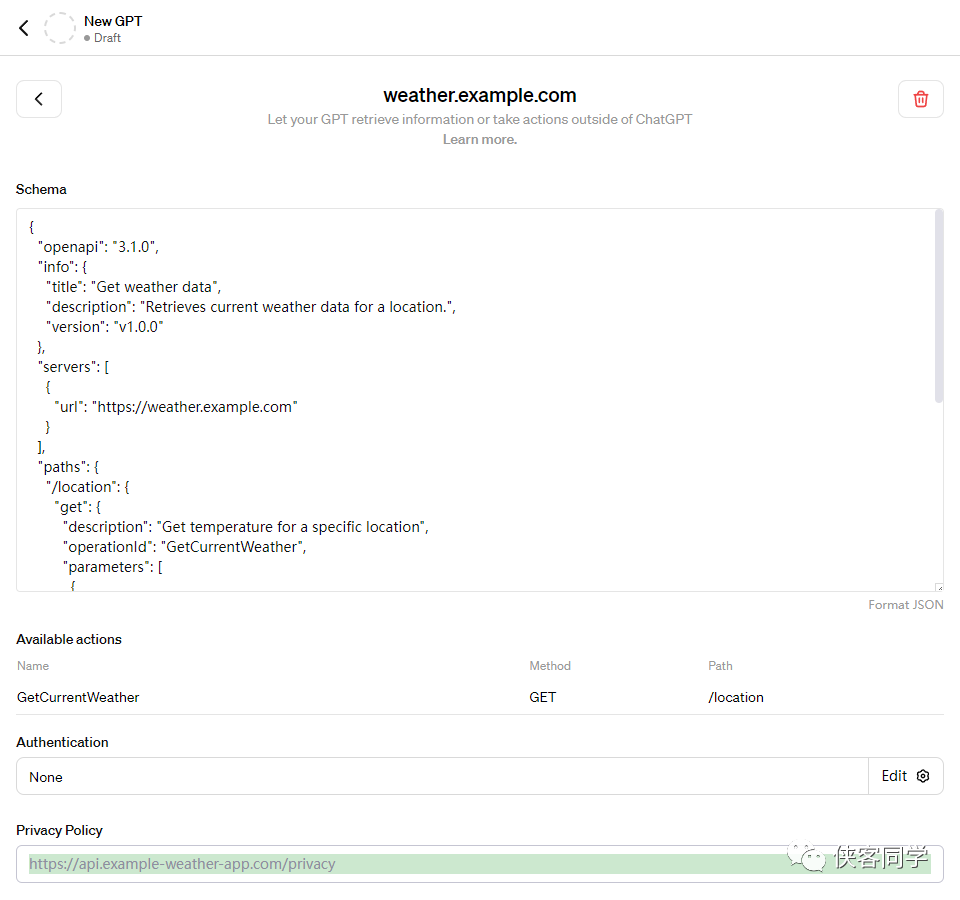Click the /location path cell
Image resolution: width=960 pixels, height=900 pixels.
(x=736, y=697)
